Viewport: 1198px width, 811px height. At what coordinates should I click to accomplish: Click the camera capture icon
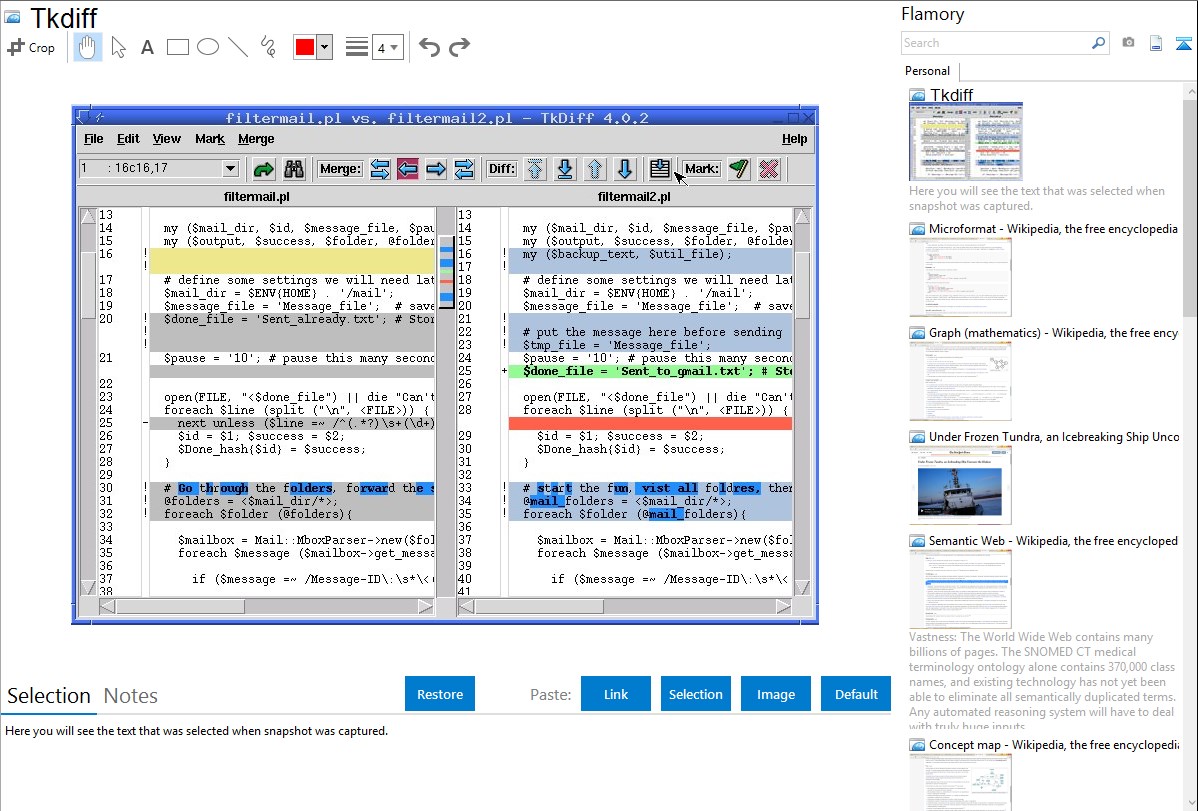point(1128,43)
